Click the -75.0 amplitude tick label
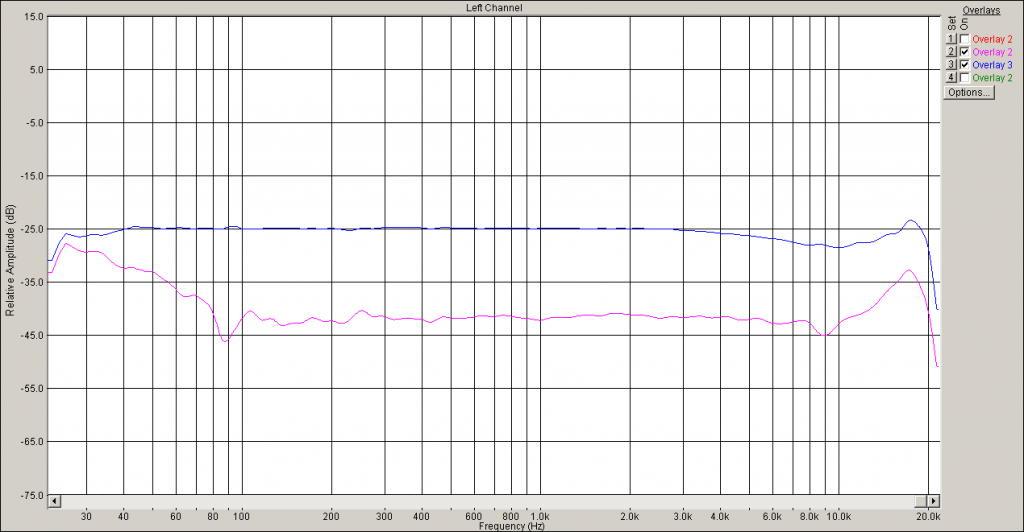Viewport: 1024px width, 532px height. pos(33,495)
